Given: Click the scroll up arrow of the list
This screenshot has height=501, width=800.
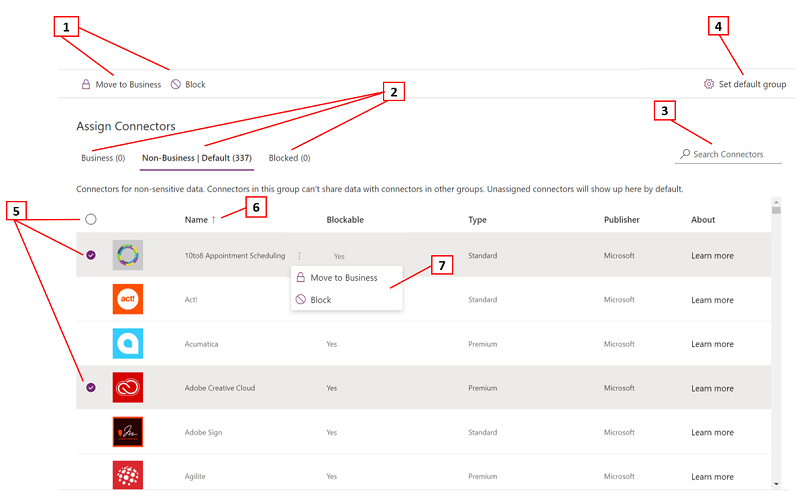Looking at the screenshot, I should (776, 201).
